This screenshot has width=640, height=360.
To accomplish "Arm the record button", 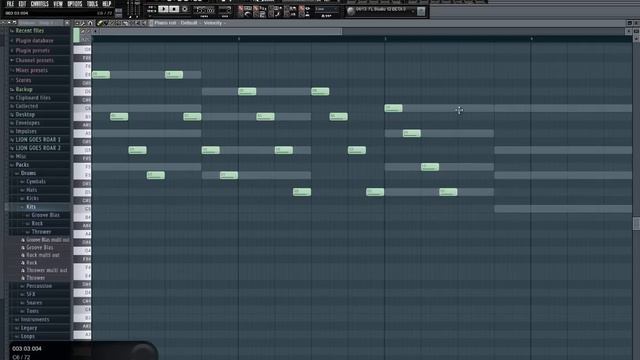I will point(185,9).
